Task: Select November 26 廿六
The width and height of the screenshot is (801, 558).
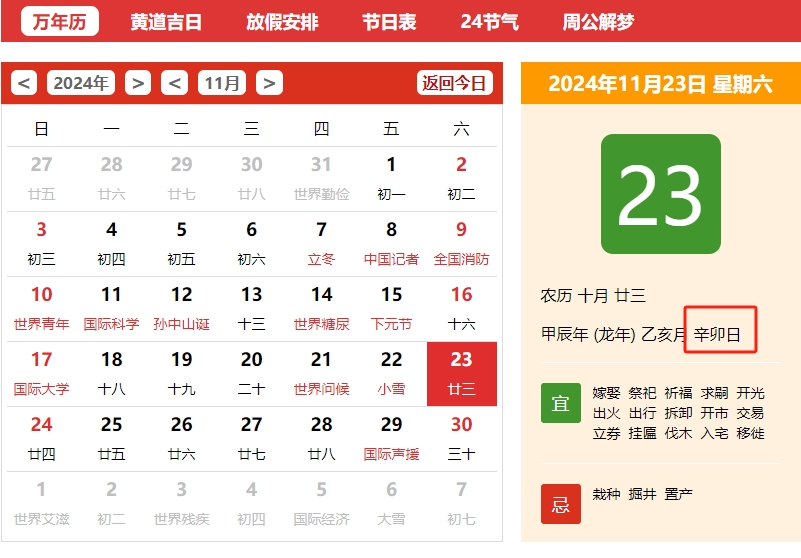Action: point(181,439)
